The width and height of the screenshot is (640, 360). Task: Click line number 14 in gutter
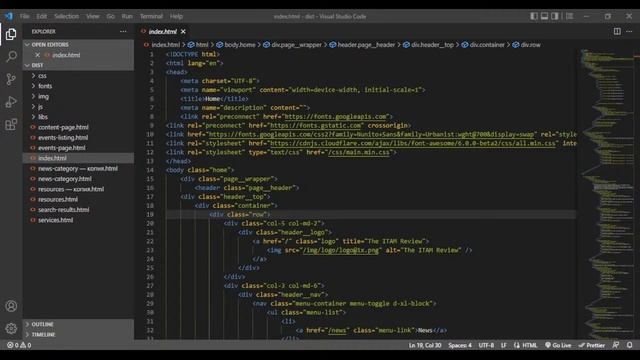pos(150,170)
